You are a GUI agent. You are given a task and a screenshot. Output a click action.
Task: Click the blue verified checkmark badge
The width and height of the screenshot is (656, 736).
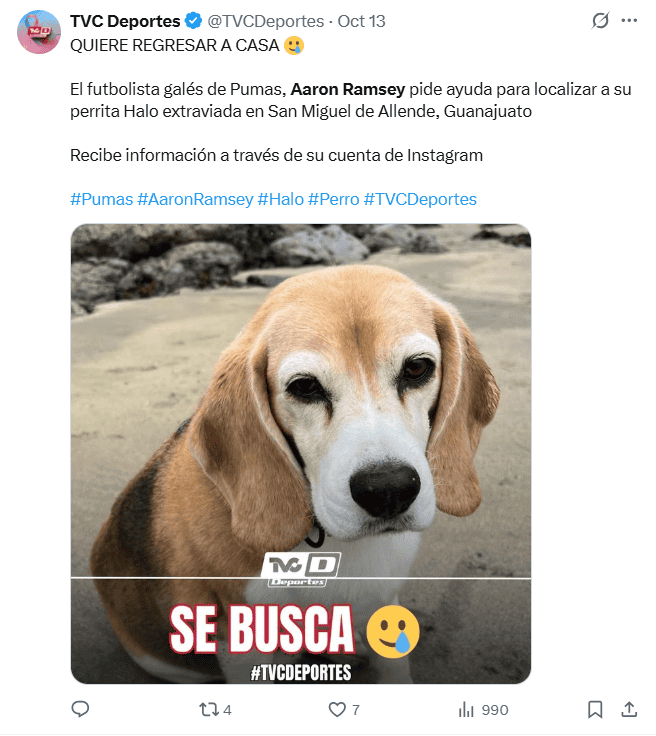pos(193,21)
